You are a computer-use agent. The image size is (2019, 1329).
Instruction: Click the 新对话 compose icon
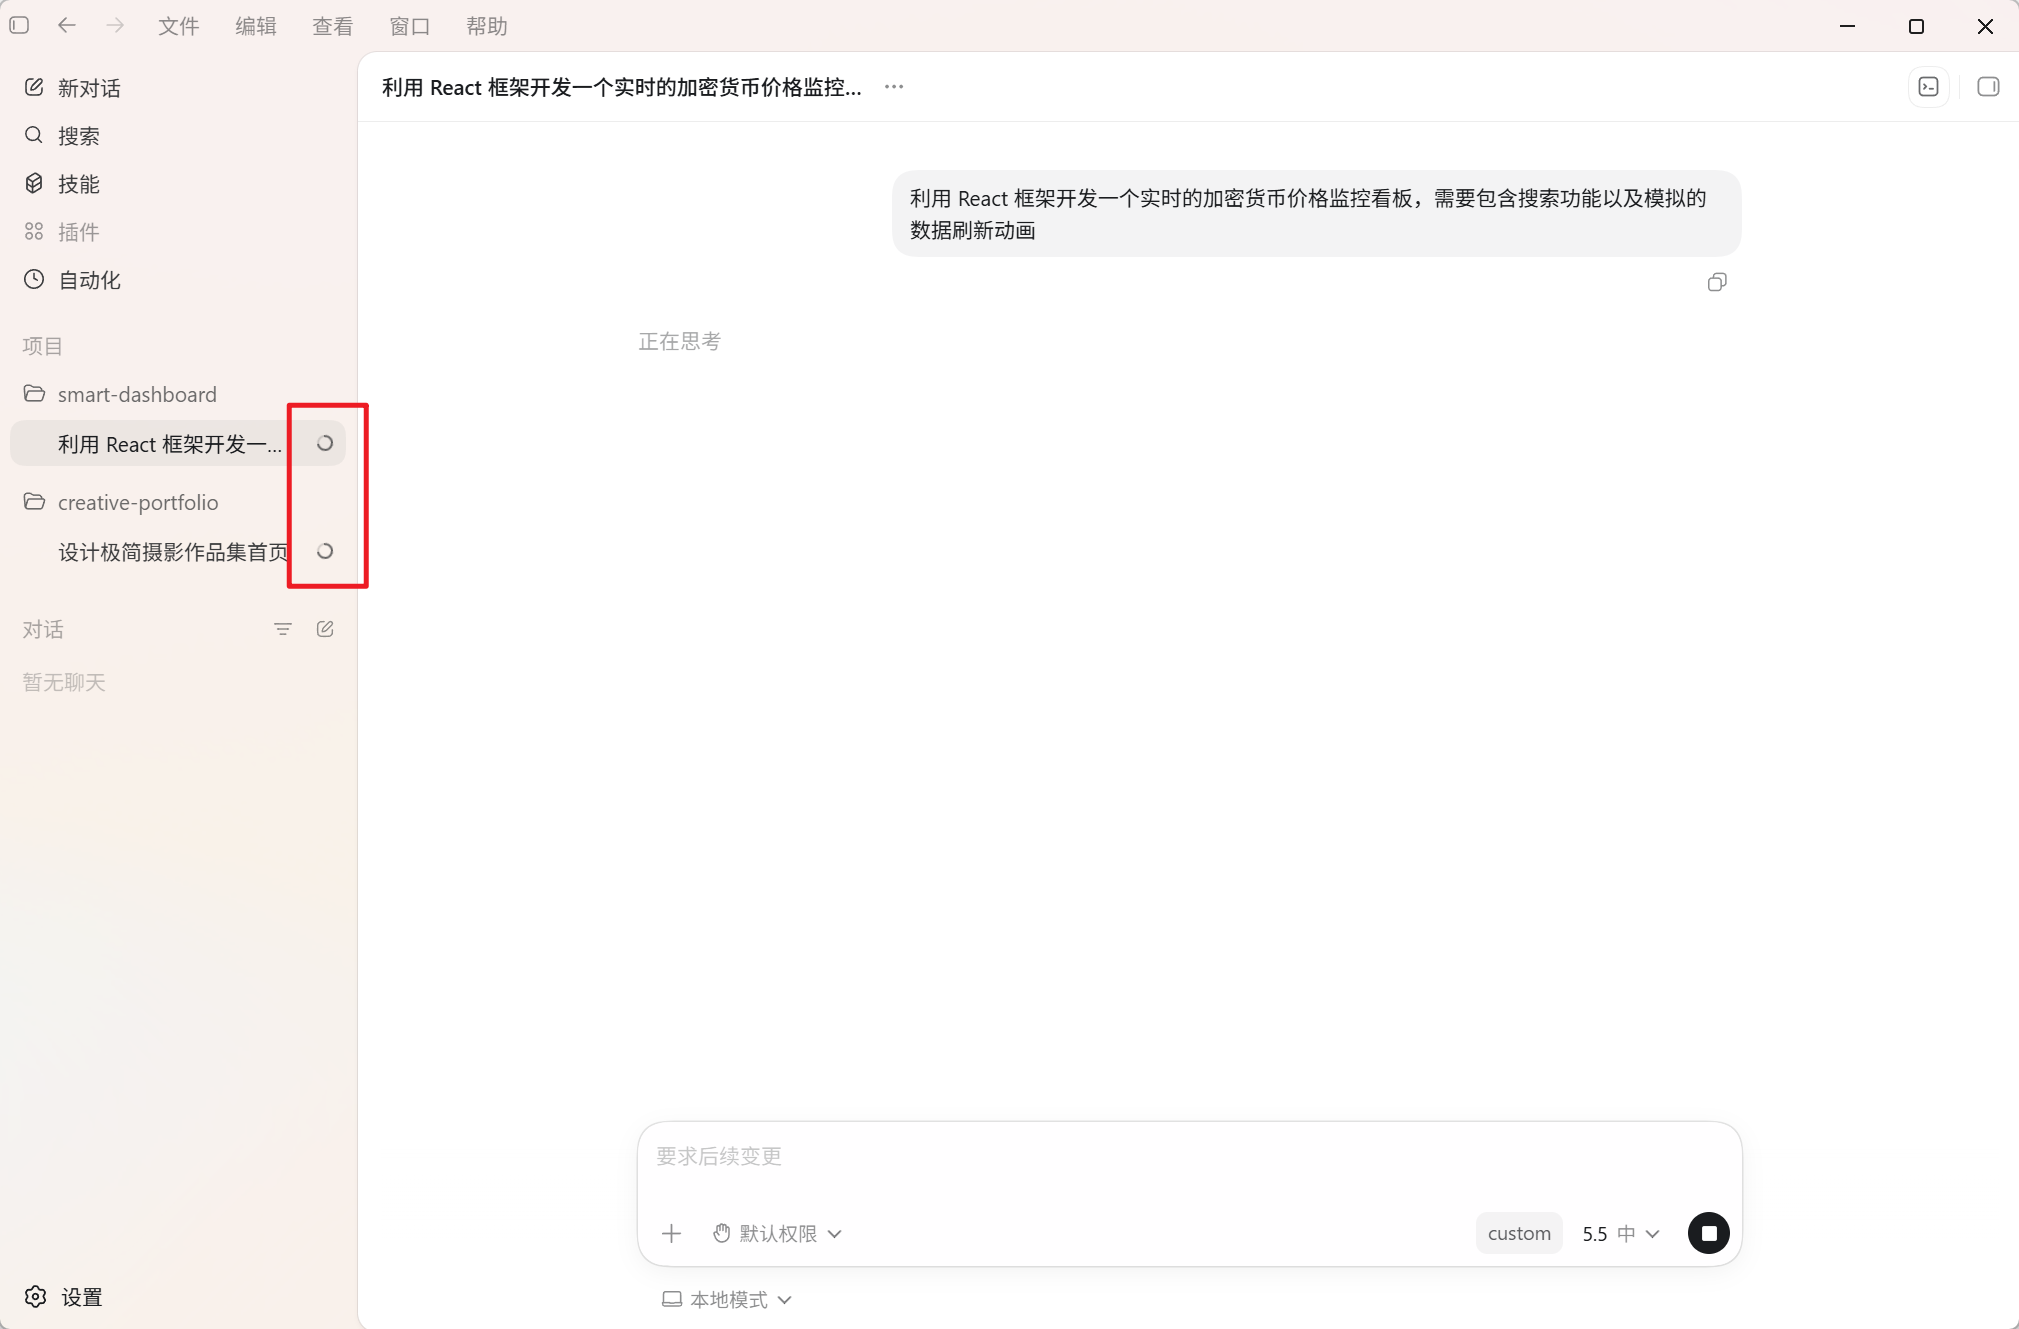[34, 87]
